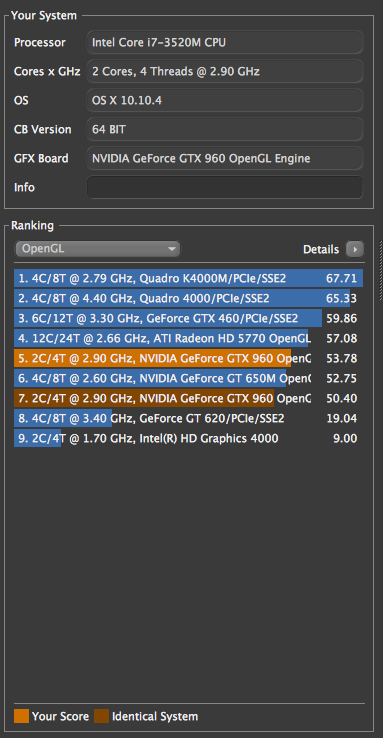Click the OS X 10.10.4 field

[x=225, y=100]
